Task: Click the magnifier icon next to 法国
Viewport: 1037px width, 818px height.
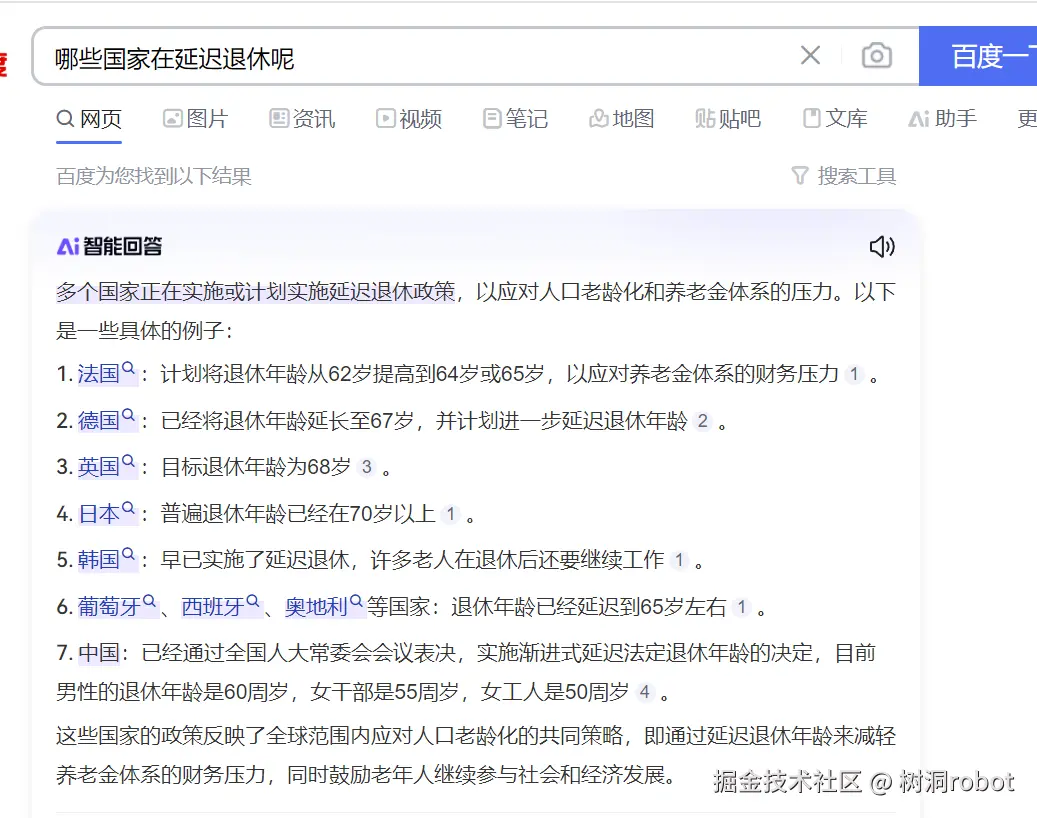Action: [x=130, y=369]
